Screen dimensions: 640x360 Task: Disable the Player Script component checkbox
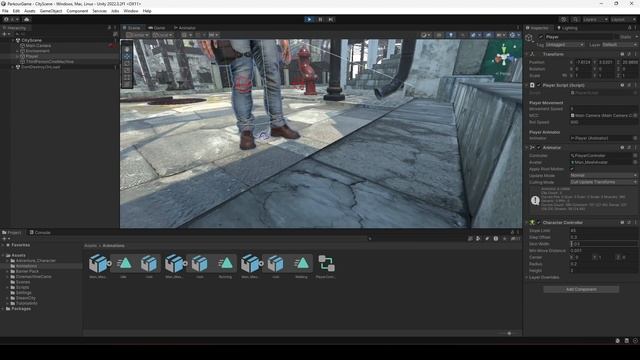click(539, 85)
